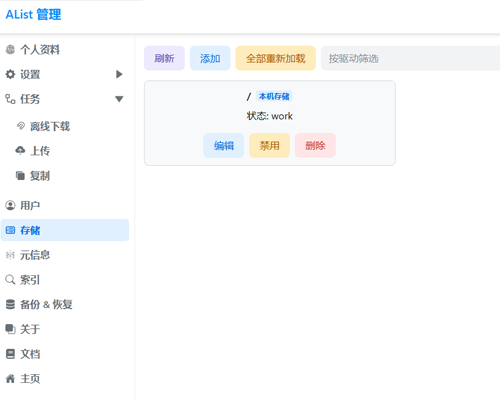Collapse the 任务 submenu arrow
The image size is (500, 400).
pyautogui.click(x=119, y=99)
